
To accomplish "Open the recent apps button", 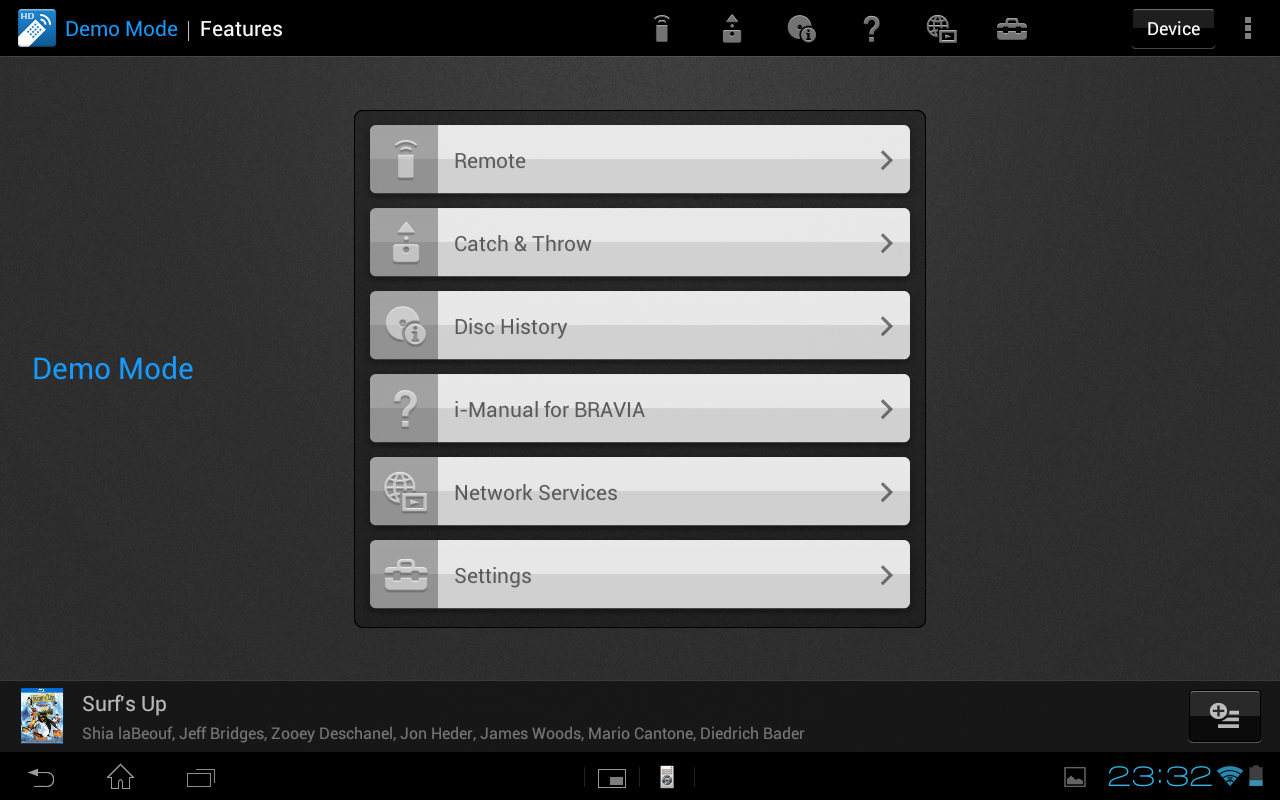I will click(201, 777).
